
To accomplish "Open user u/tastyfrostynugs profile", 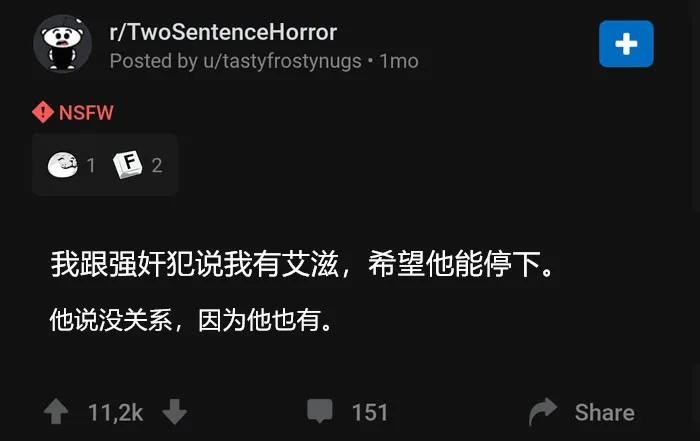I will coord(282,61).
